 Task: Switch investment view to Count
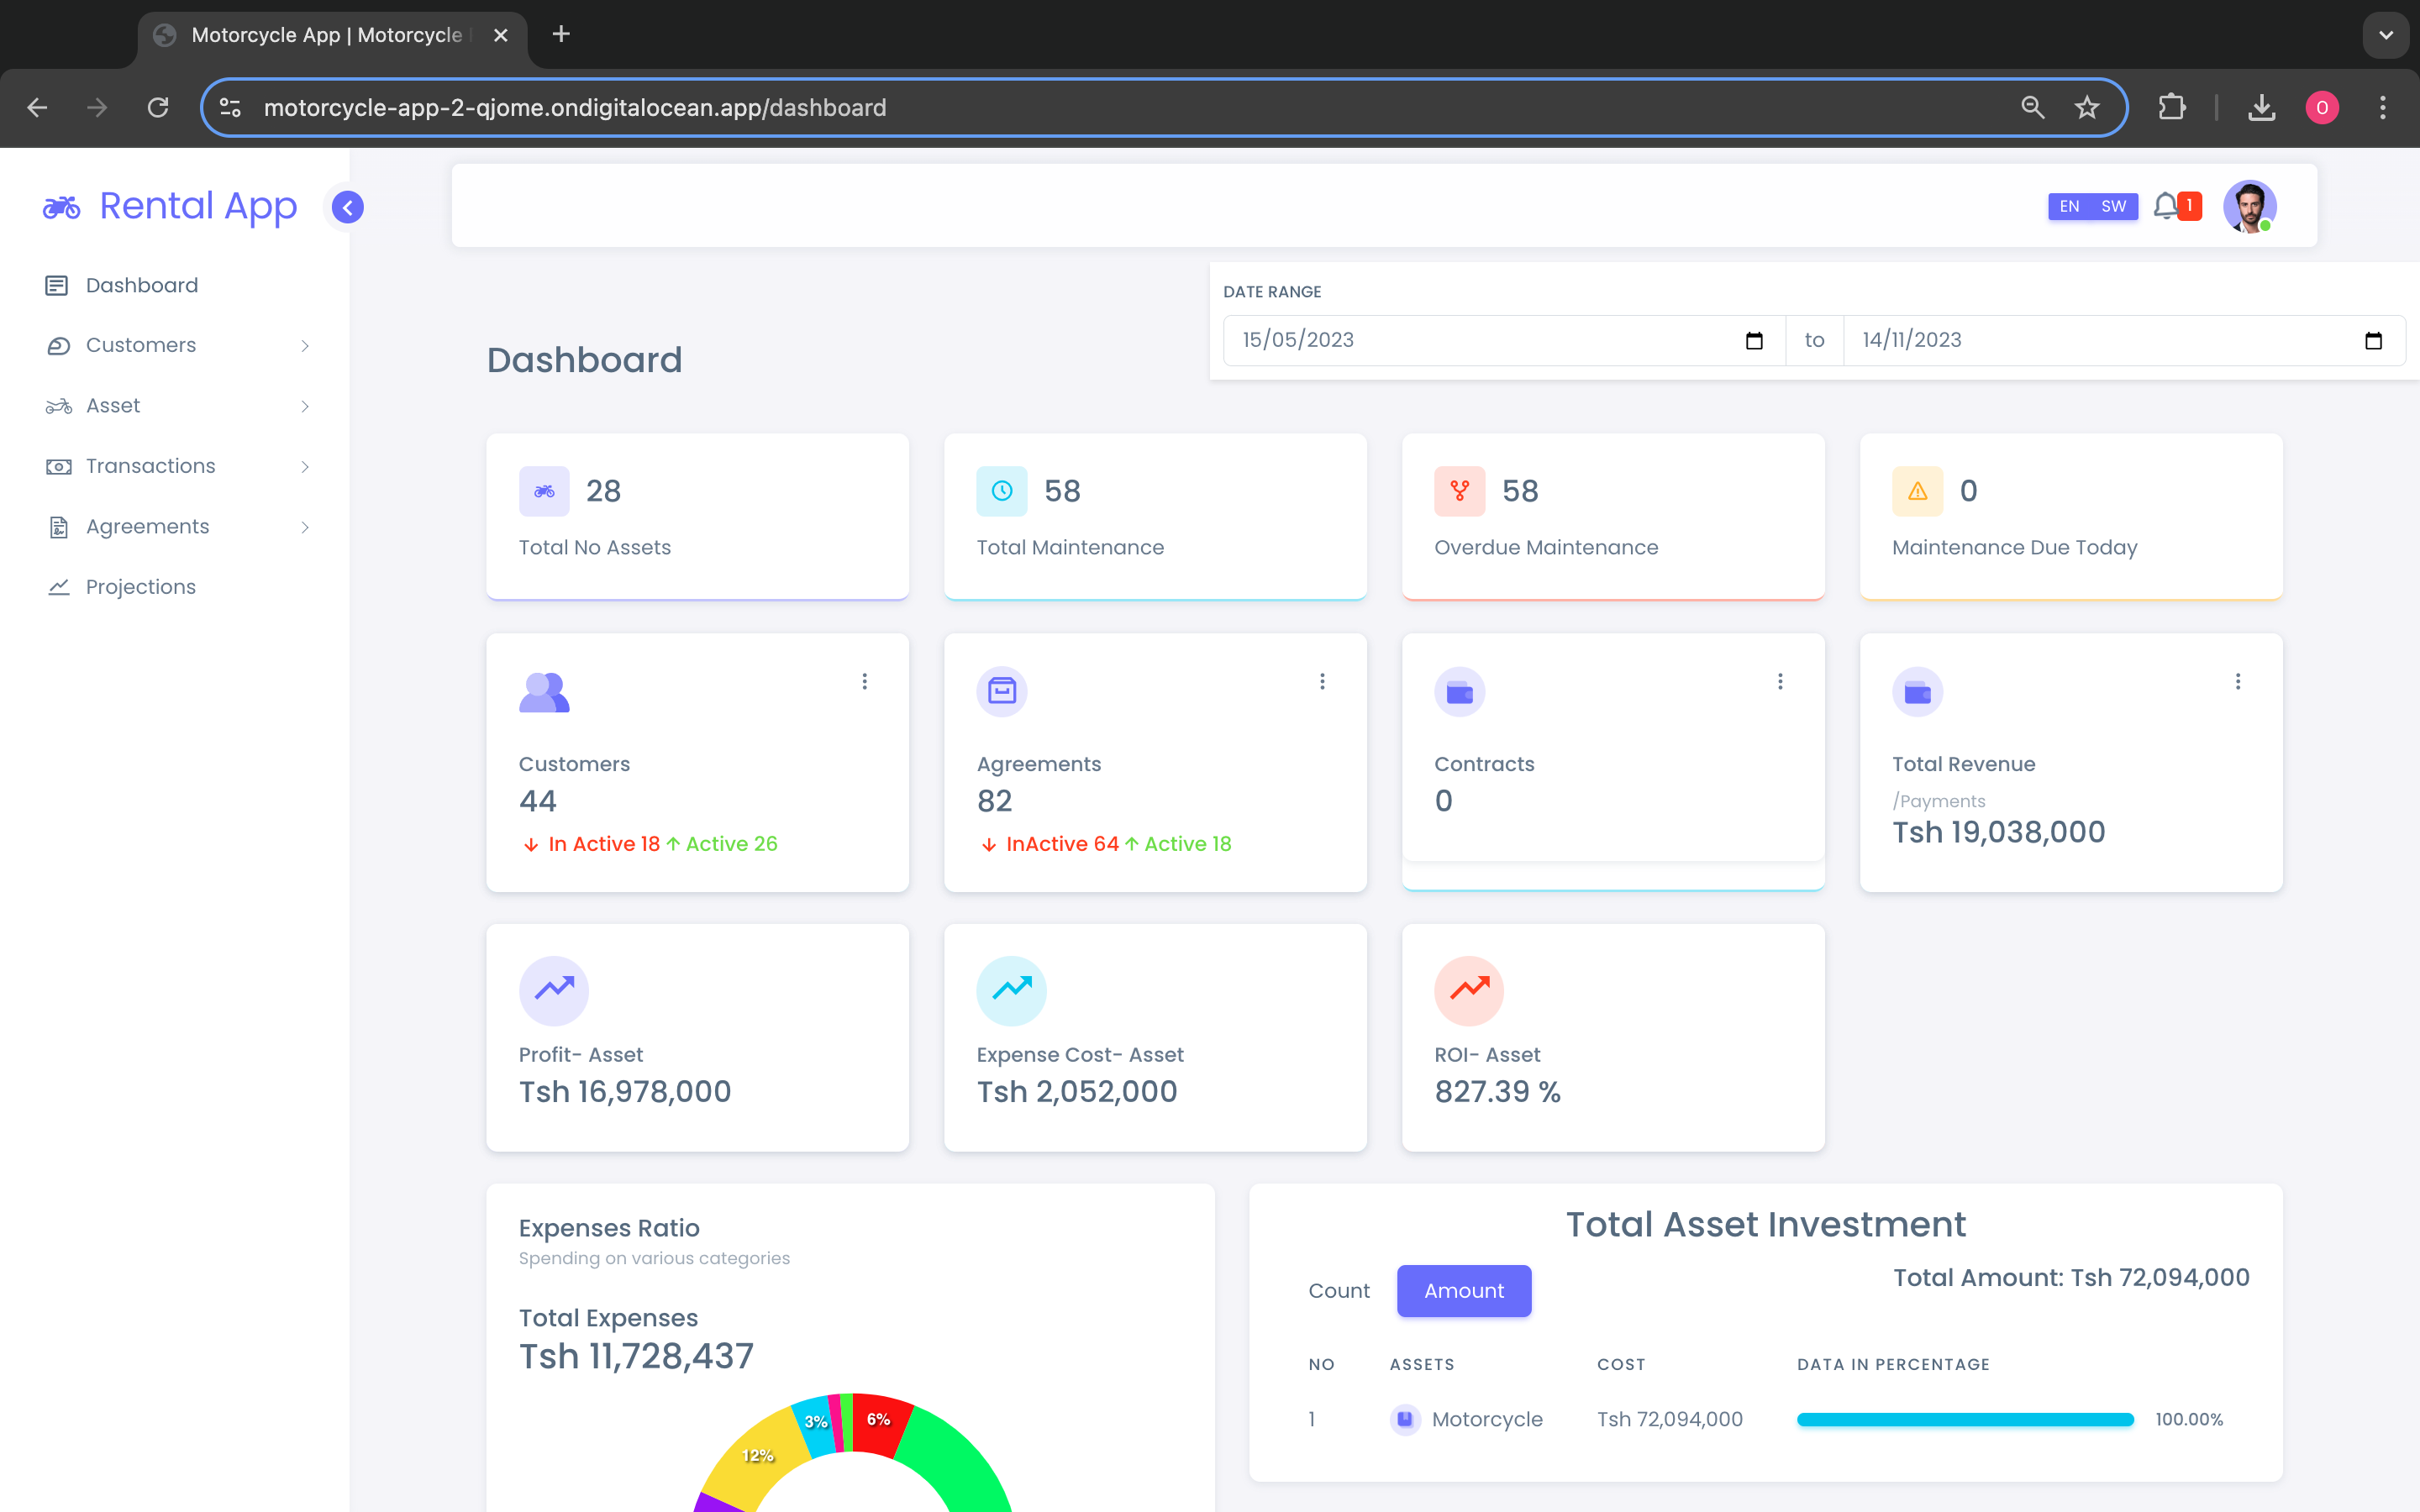[x=1338, y=1291]
